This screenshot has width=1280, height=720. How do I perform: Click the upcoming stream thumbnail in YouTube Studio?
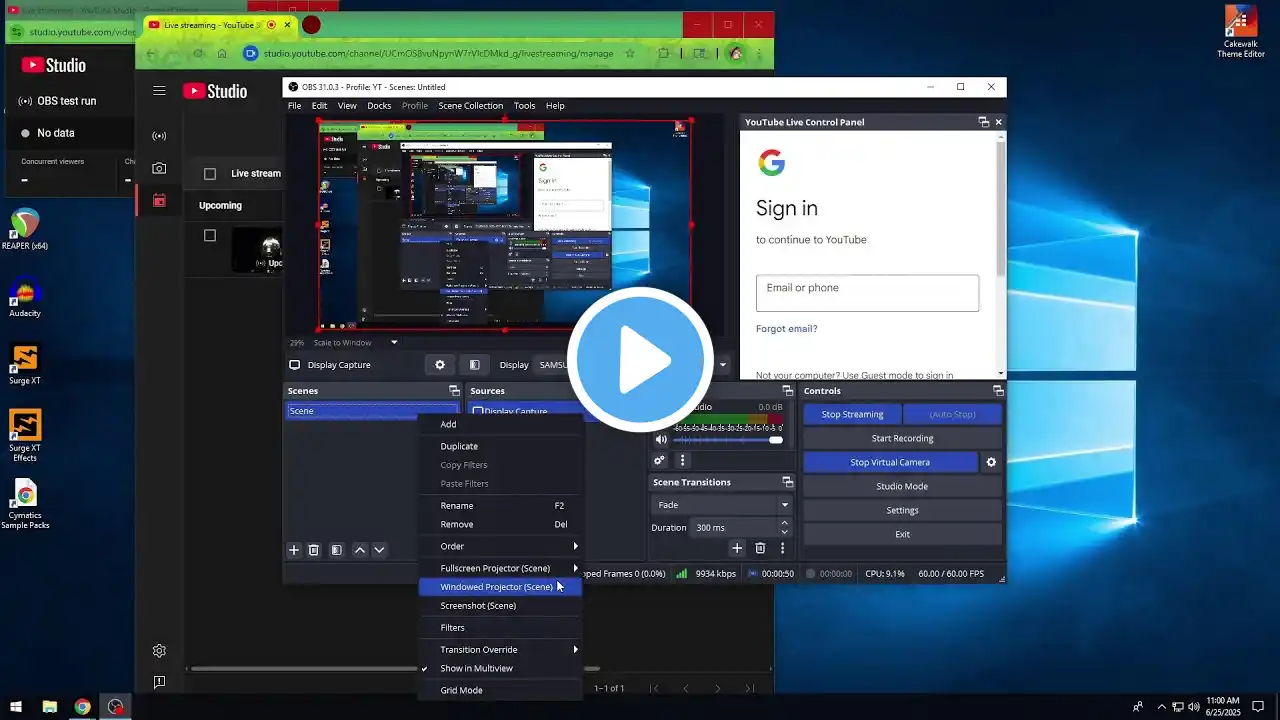257,250
